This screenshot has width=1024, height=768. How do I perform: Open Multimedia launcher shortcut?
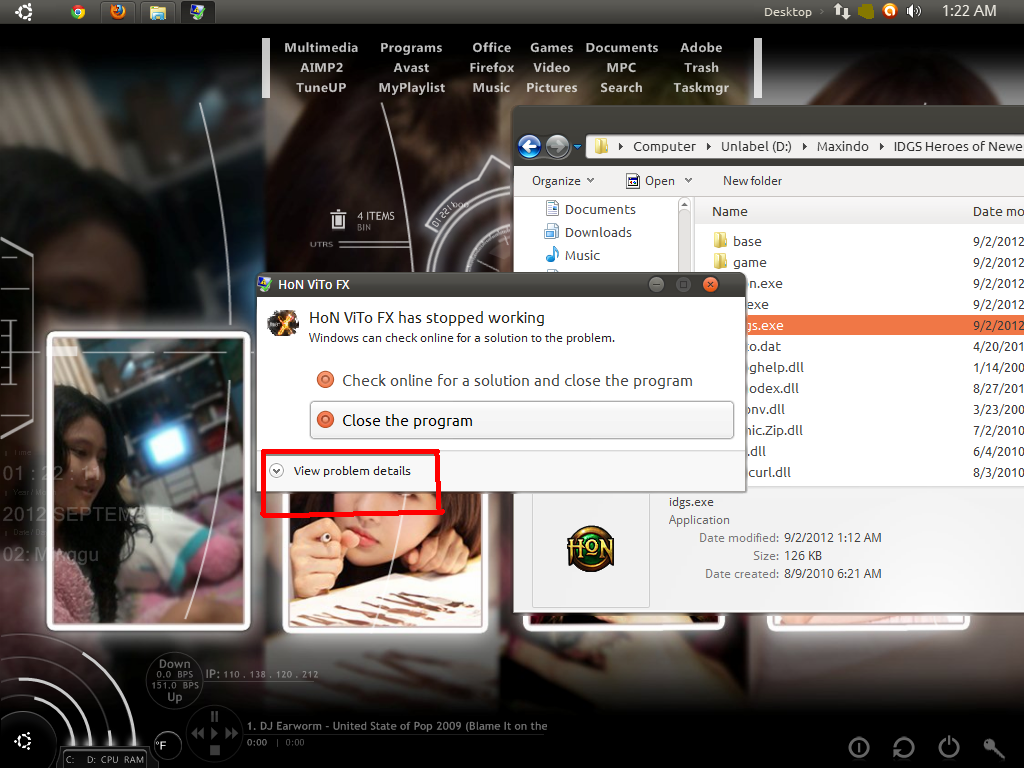point(321,48)
